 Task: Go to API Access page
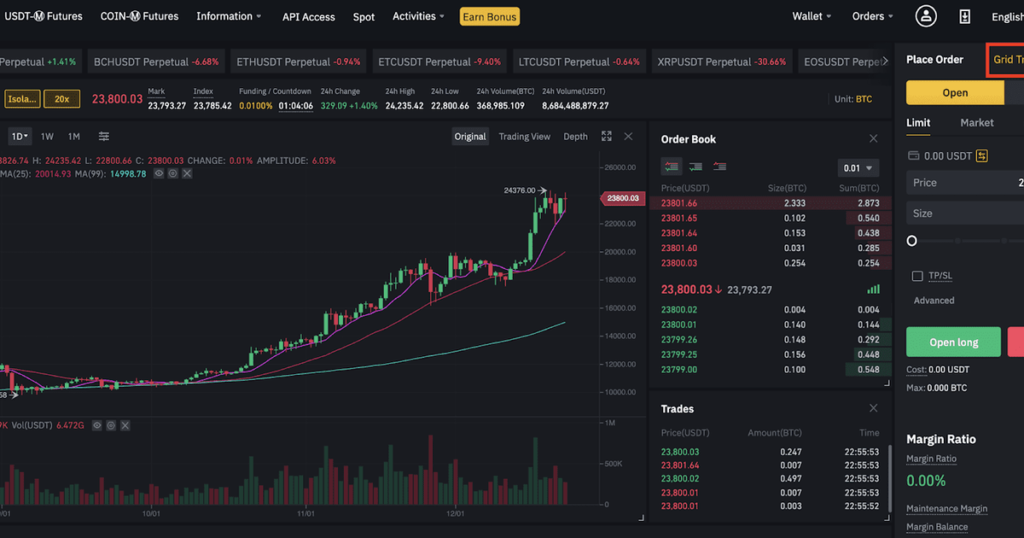tap(308, 17)
